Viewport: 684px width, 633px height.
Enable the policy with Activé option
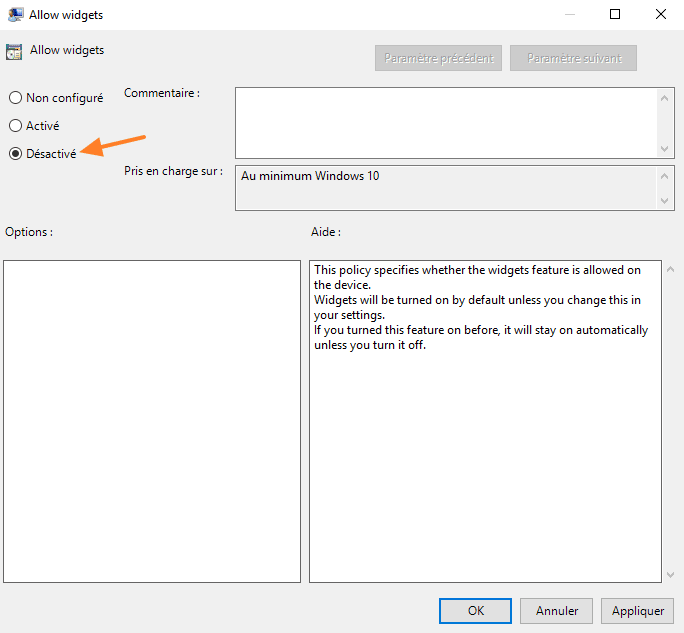tap(16, 126)
